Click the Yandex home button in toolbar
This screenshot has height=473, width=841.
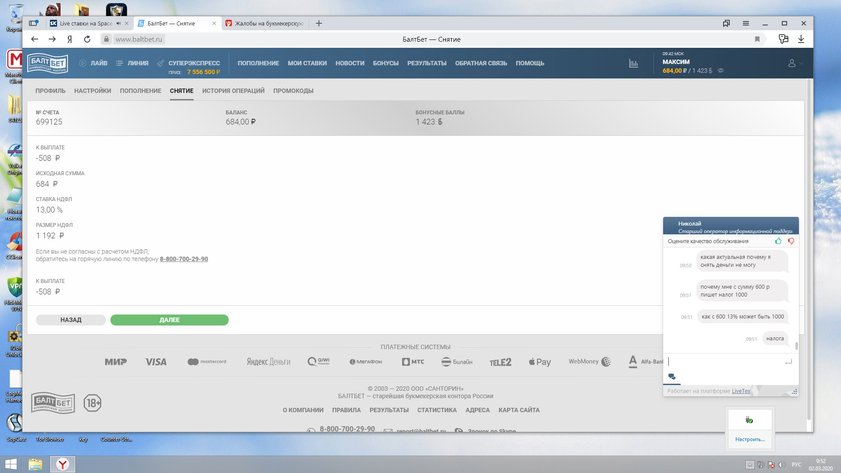[x=69, y=39]
